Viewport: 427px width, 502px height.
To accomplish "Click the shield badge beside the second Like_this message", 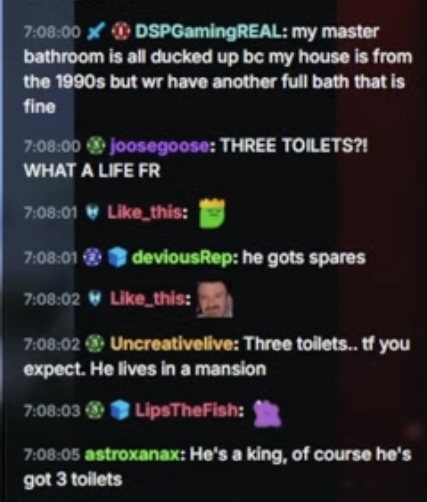I will (x=96, y=298).
